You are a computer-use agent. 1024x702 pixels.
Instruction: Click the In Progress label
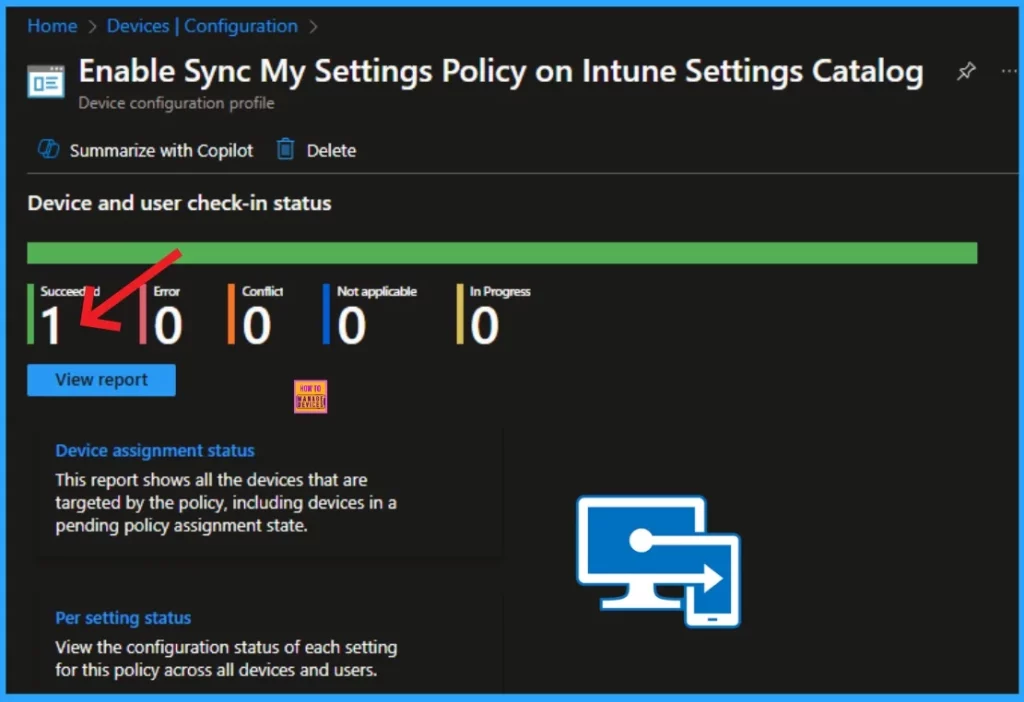[500, 291]
